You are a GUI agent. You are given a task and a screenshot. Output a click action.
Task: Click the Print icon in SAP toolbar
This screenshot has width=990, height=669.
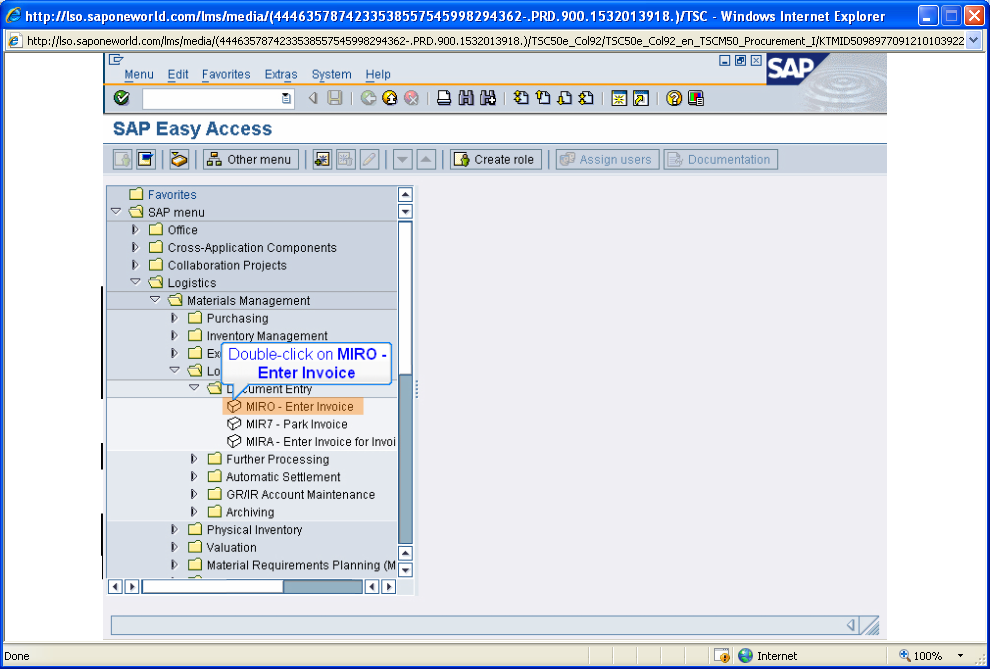tap(444, 98)
